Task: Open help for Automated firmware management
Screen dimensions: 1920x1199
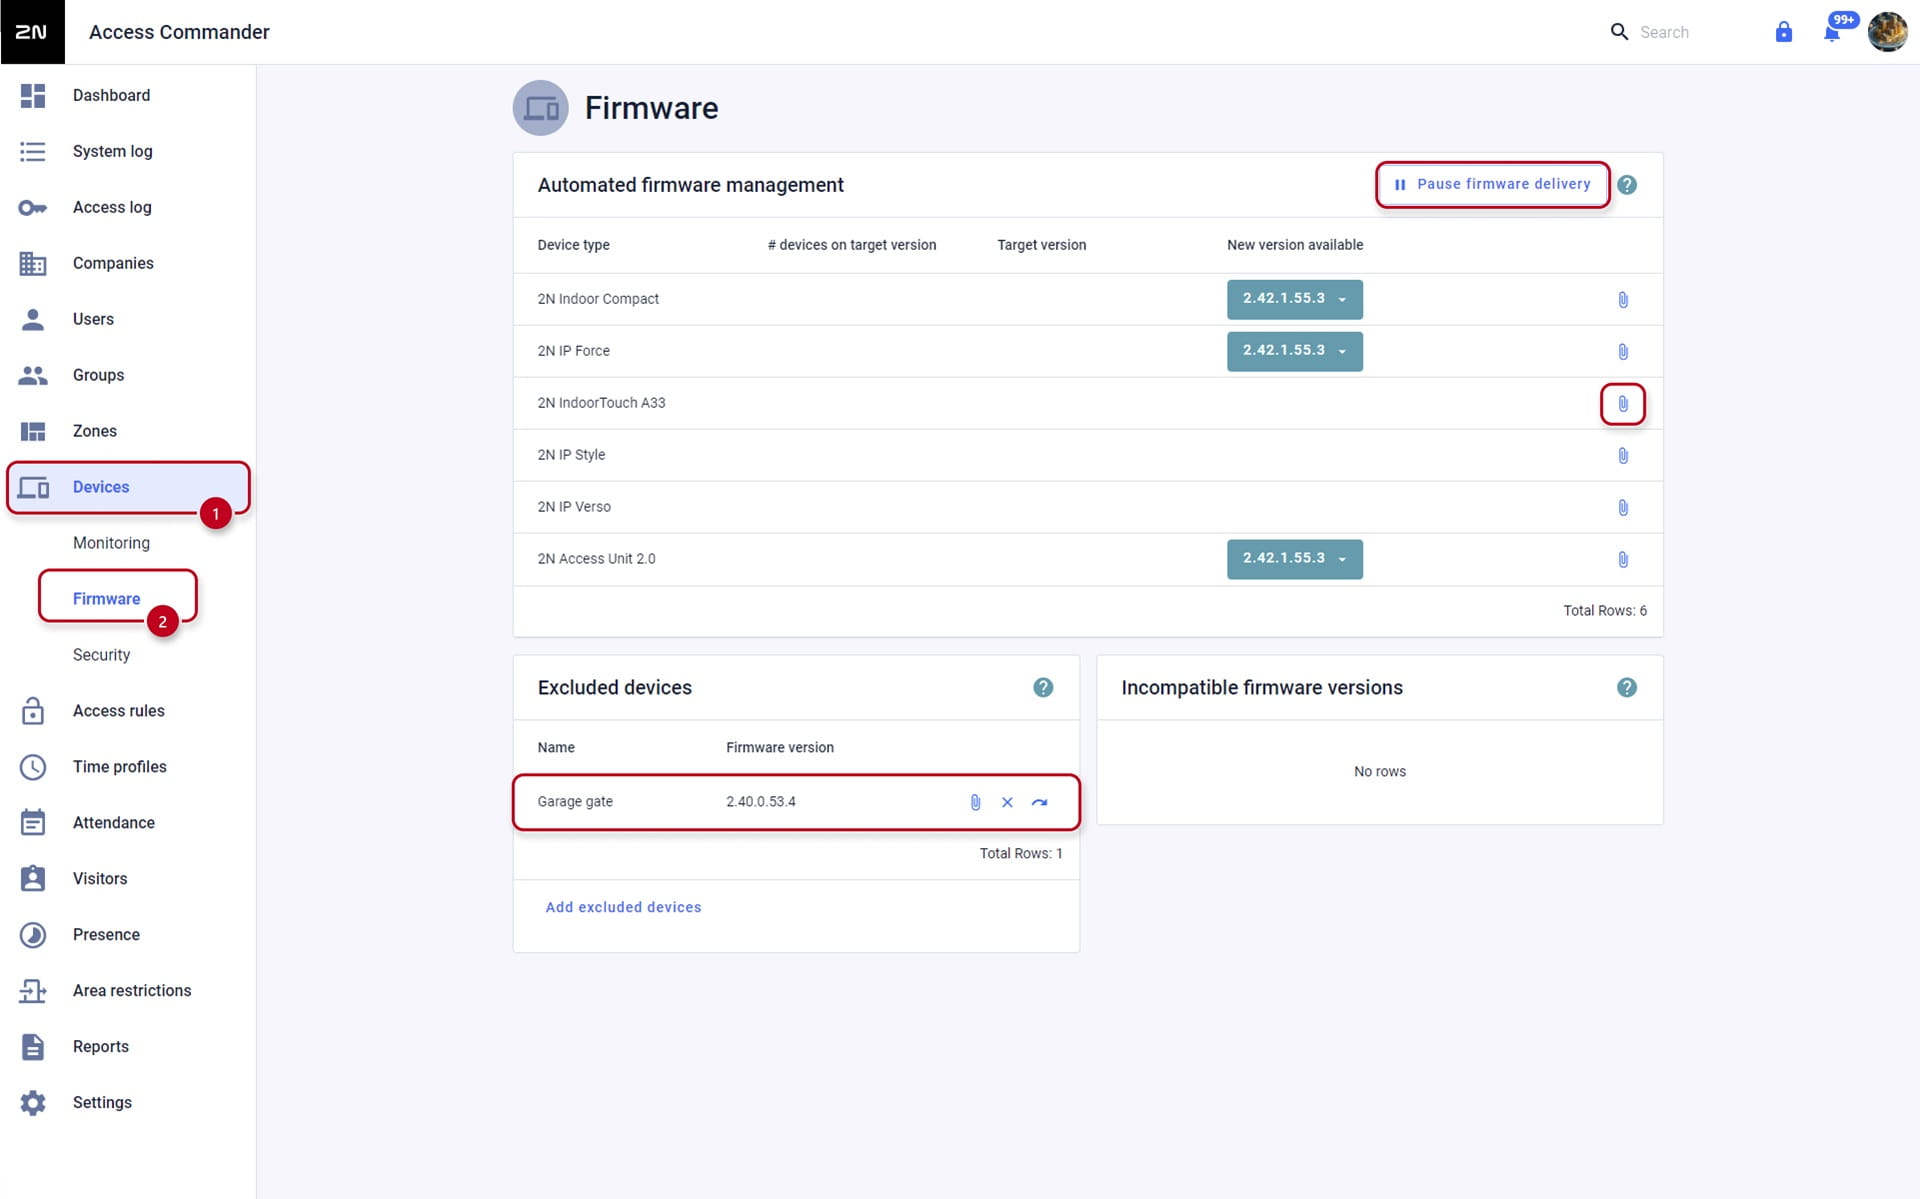Action: point(1627,185)
